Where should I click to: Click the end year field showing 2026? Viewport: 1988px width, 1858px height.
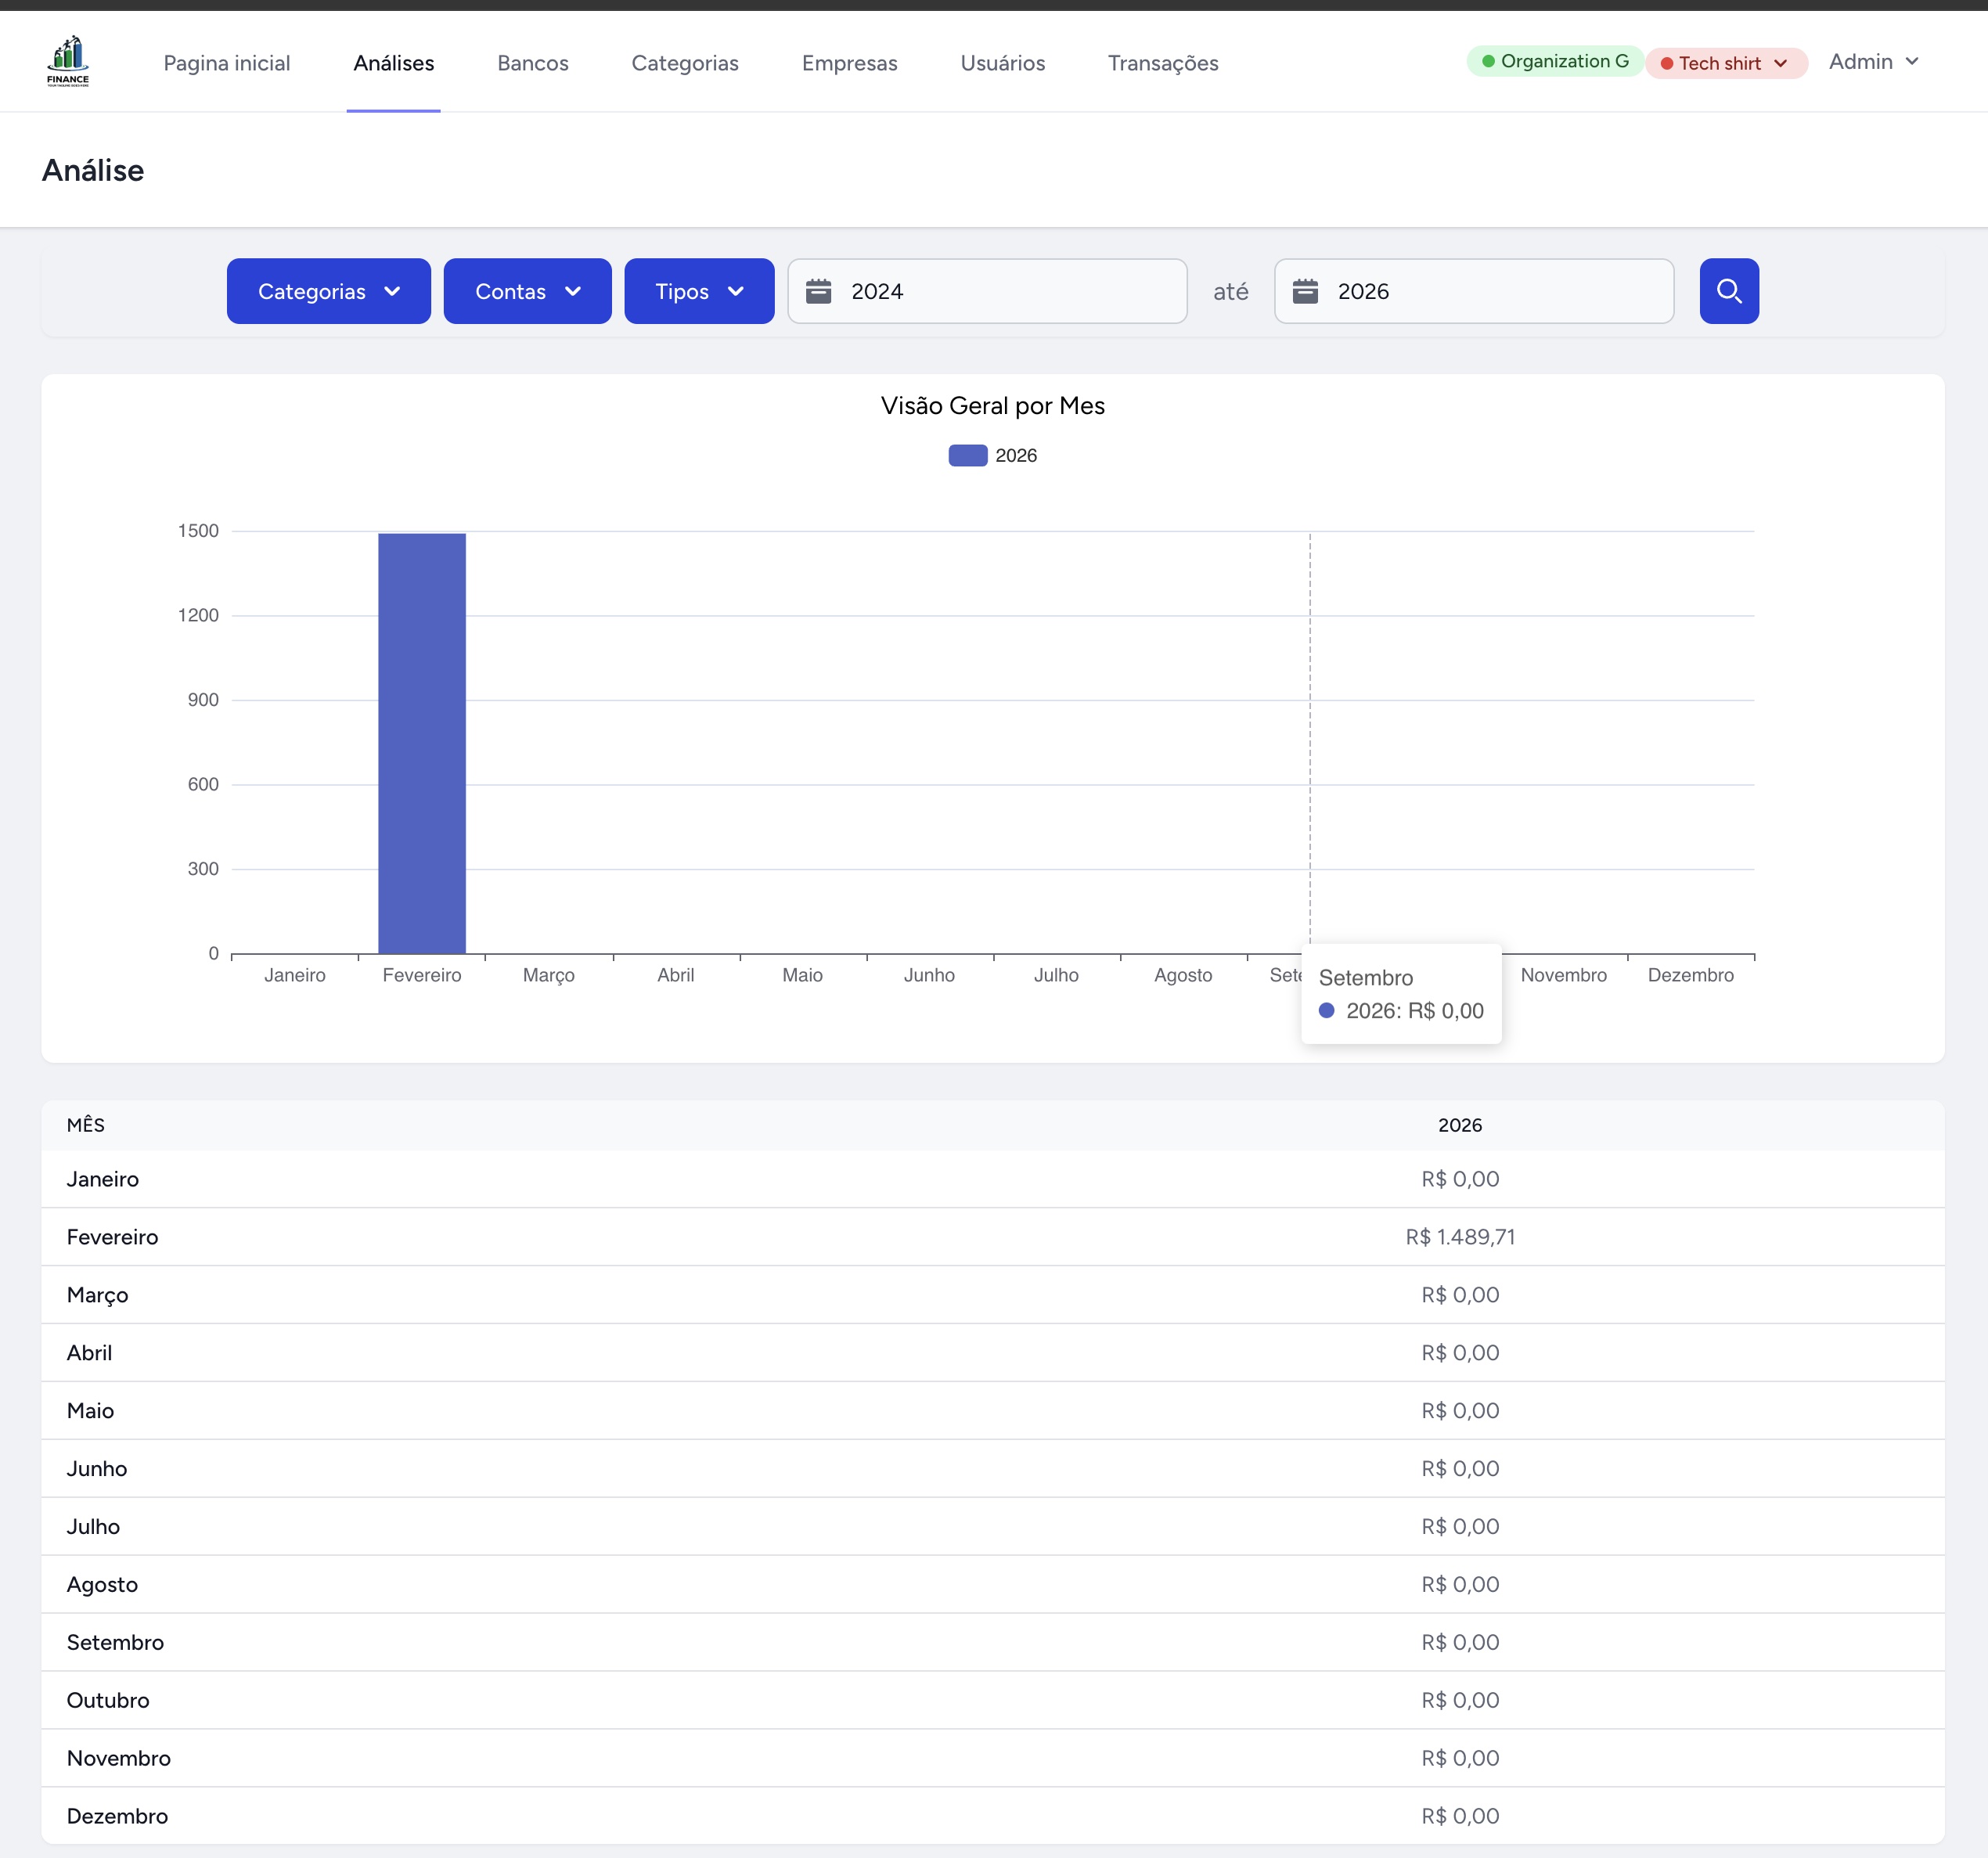1474,291
